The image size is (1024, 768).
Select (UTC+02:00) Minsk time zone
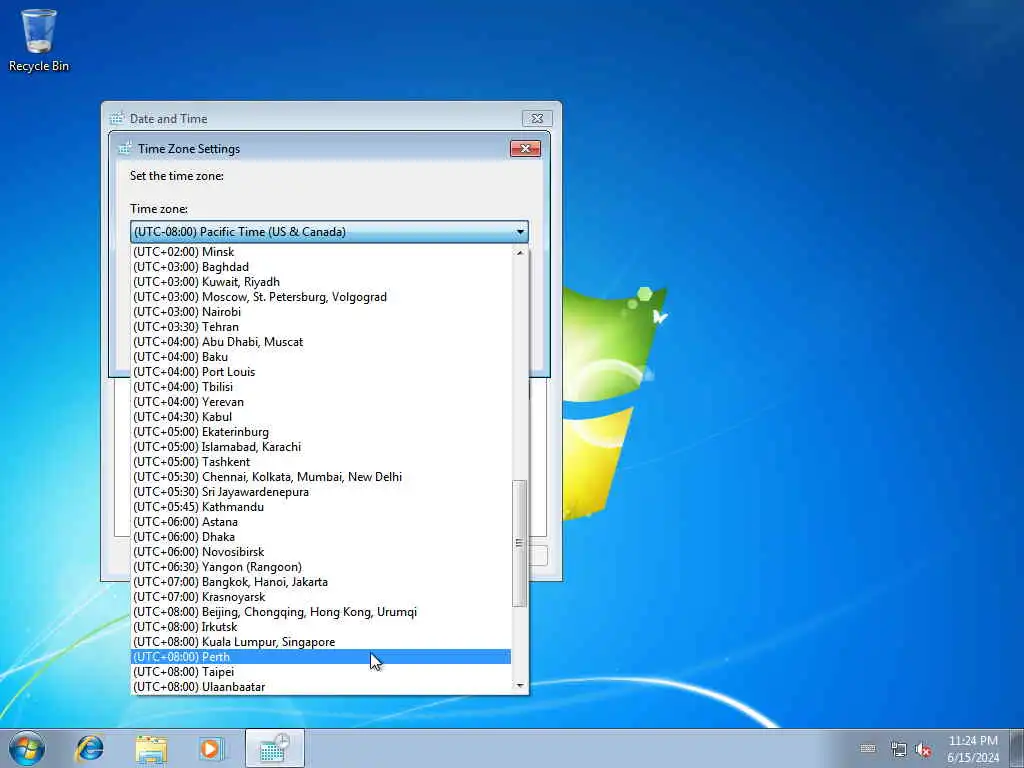pos(321,251)
